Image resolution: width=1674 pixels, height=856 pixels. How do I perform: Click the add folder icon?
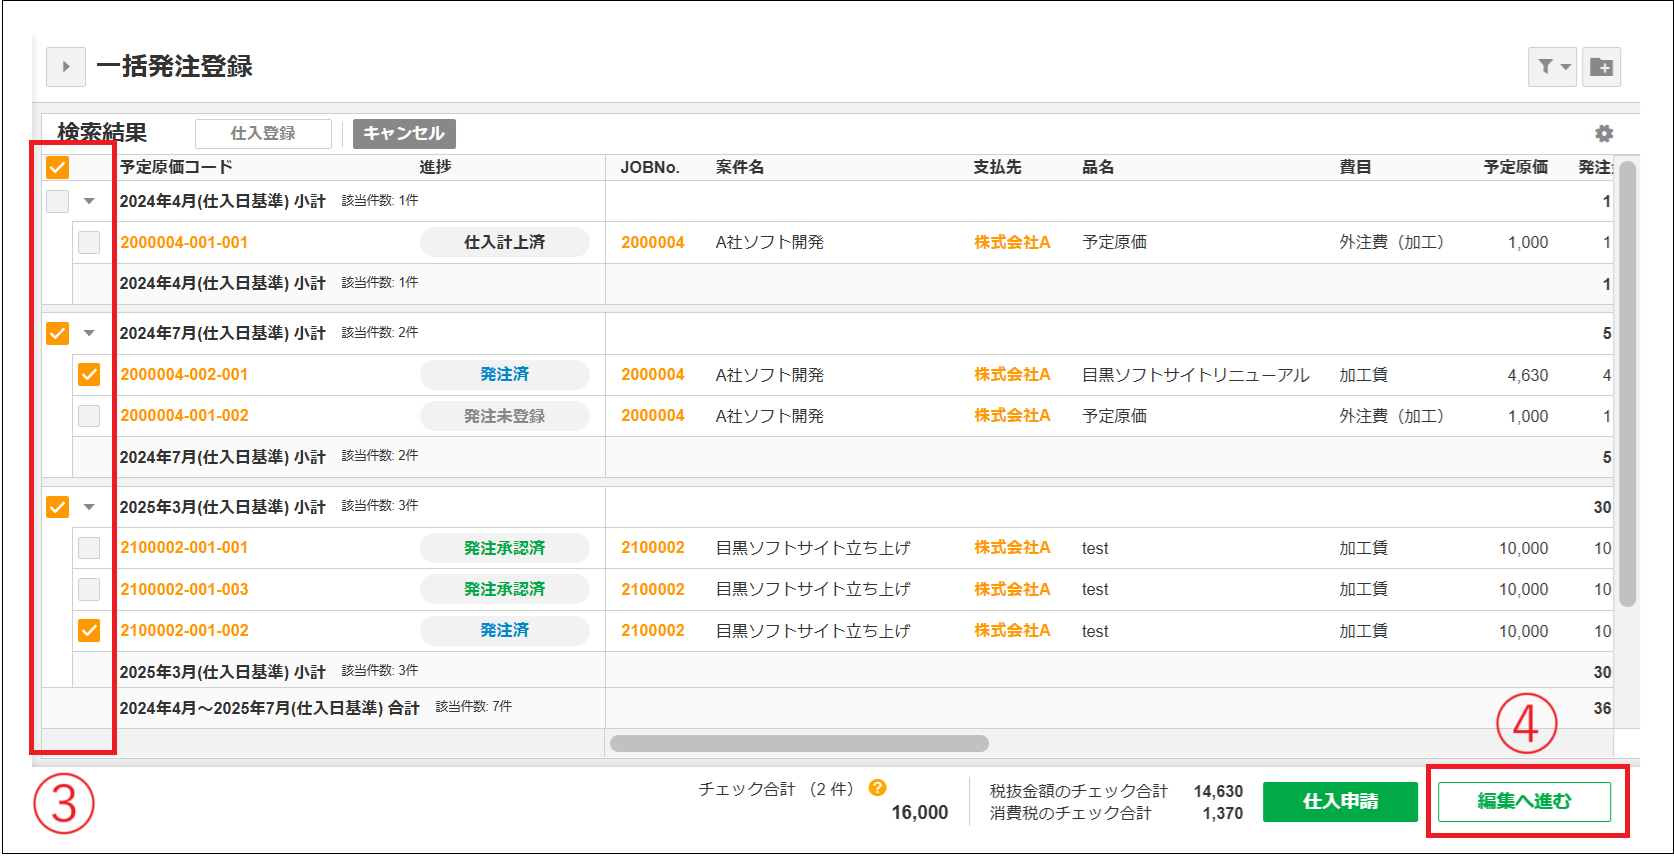pos(1601,67)
